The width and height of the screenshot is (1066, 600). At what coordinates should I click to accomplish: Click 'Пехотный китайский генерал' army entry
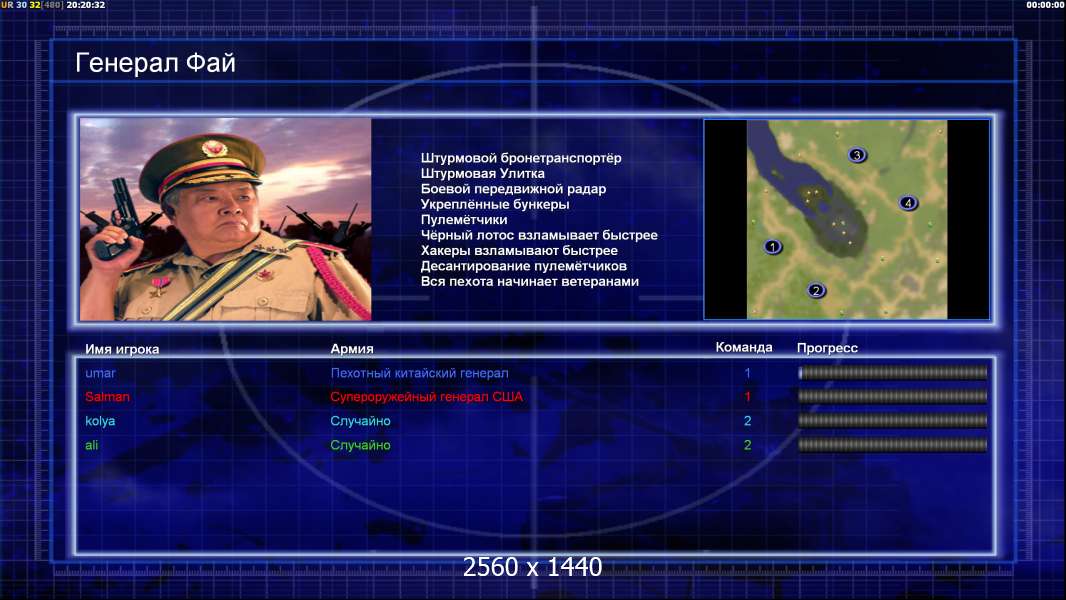pos(419,373)
